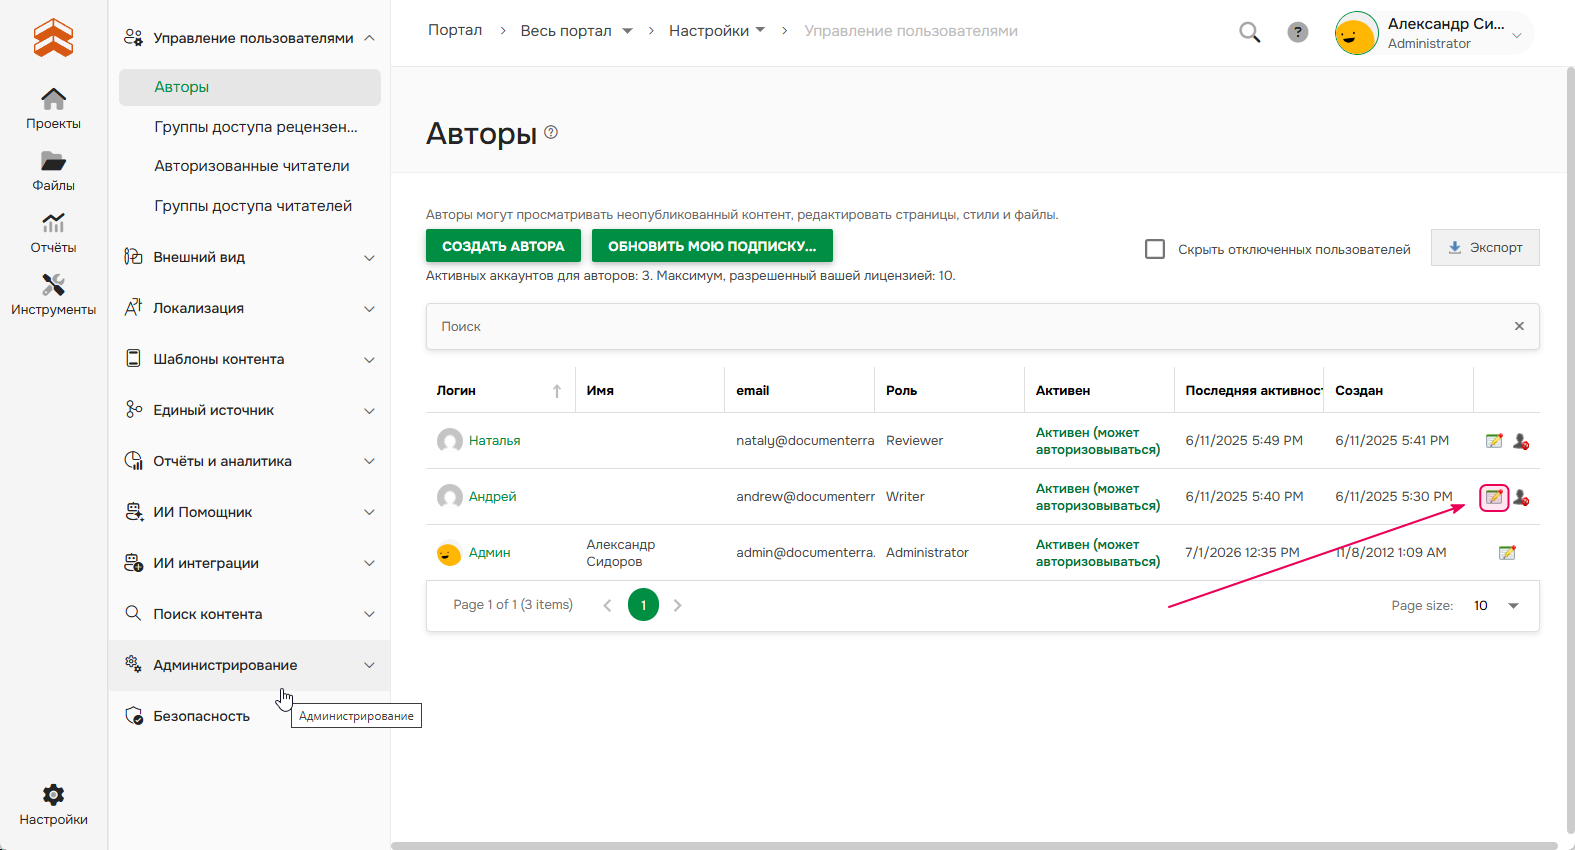Sort by email column header
This screenshot has width=1575, height=850.
(752, 391)
